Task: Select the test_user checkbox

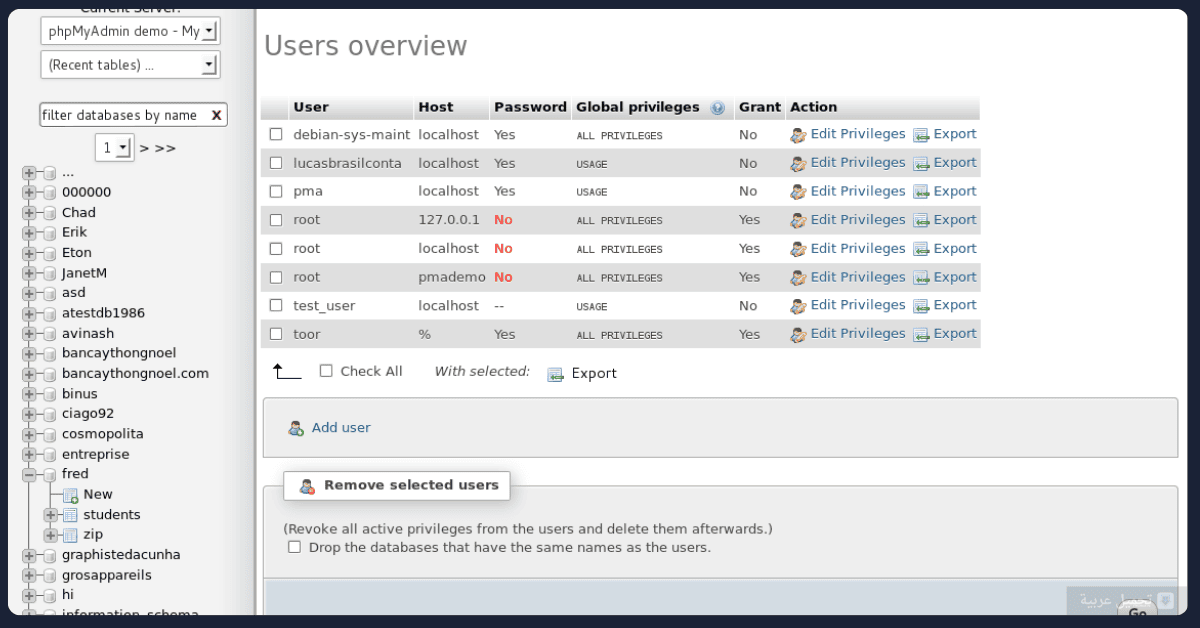Action: point(276,306)
